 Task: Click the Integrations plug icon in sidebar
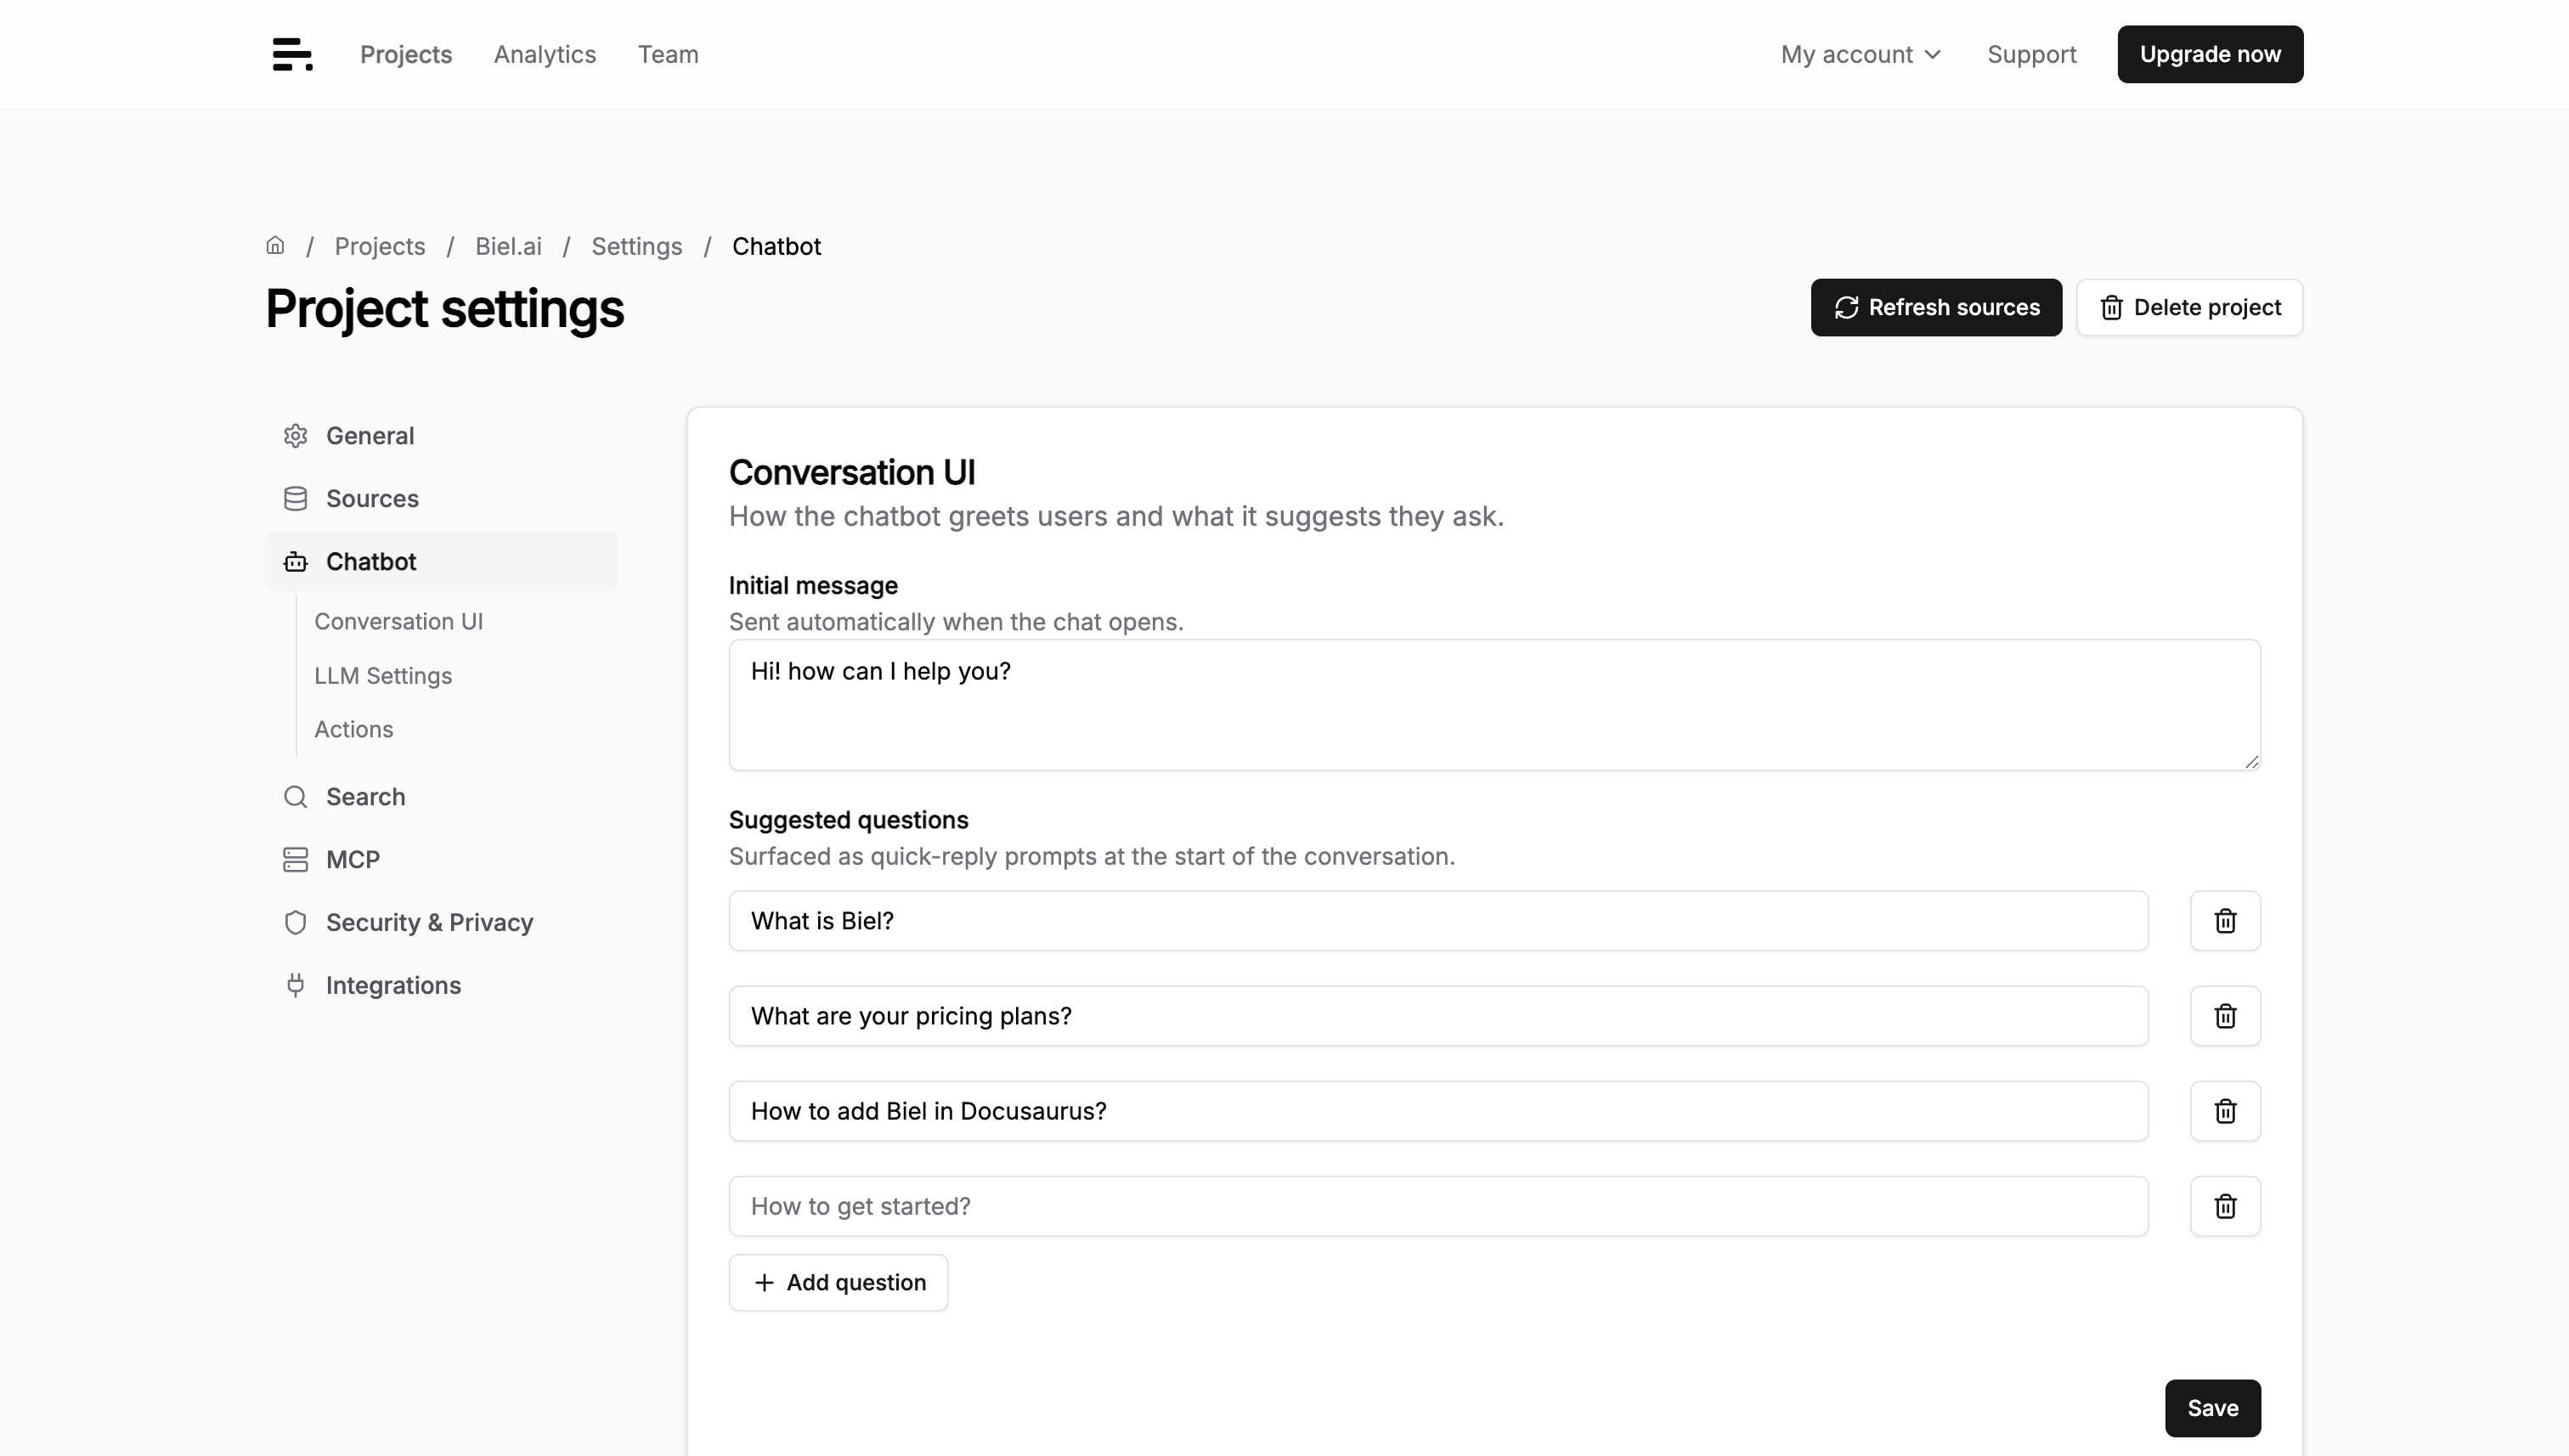(x=295, y=986)
